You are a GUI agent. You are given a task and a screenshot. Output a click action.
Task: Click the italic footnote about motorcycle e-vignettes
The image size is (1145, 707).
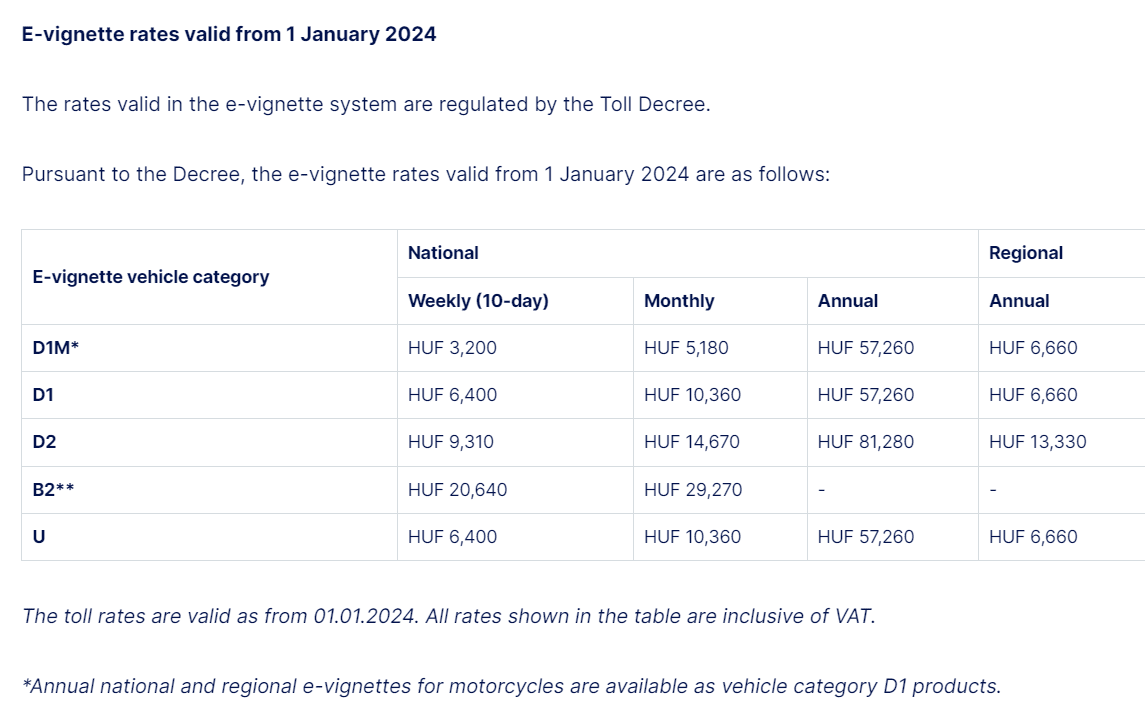(x=511, y=686)
